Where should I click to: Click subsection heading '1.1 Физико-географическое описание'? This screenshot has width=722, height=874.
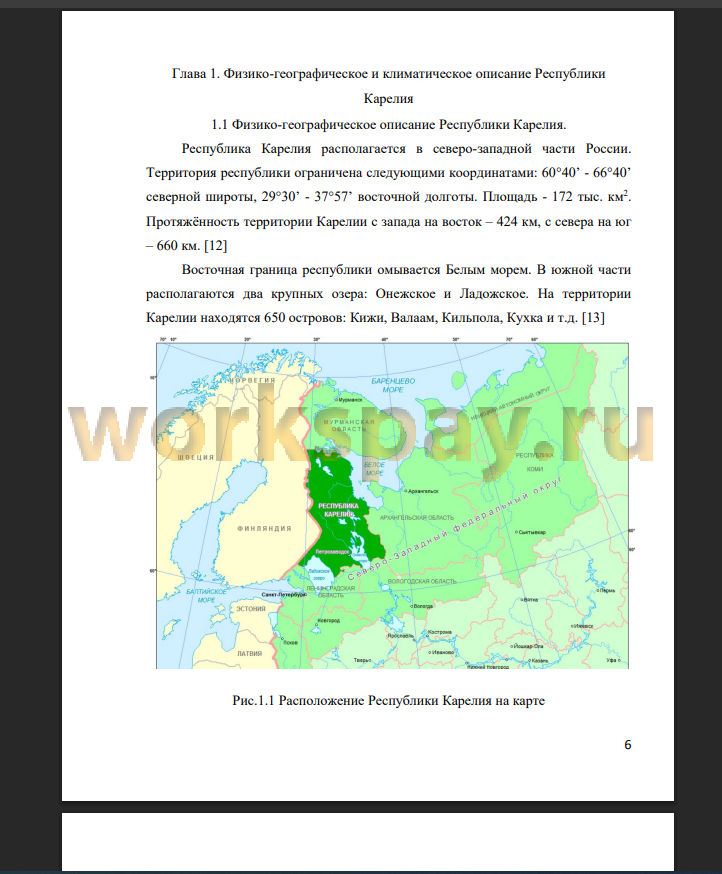coord(324,124)
